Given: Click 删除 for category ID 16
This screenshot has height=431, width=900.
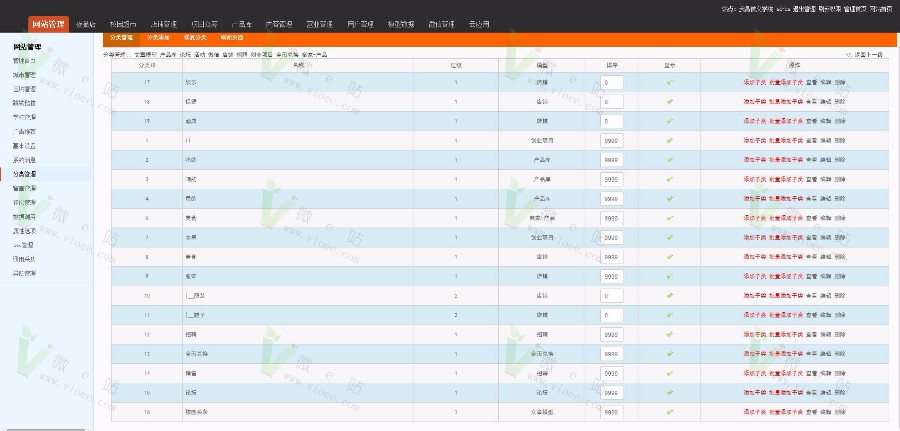Looking at the screenshot, I should point(840,412).
